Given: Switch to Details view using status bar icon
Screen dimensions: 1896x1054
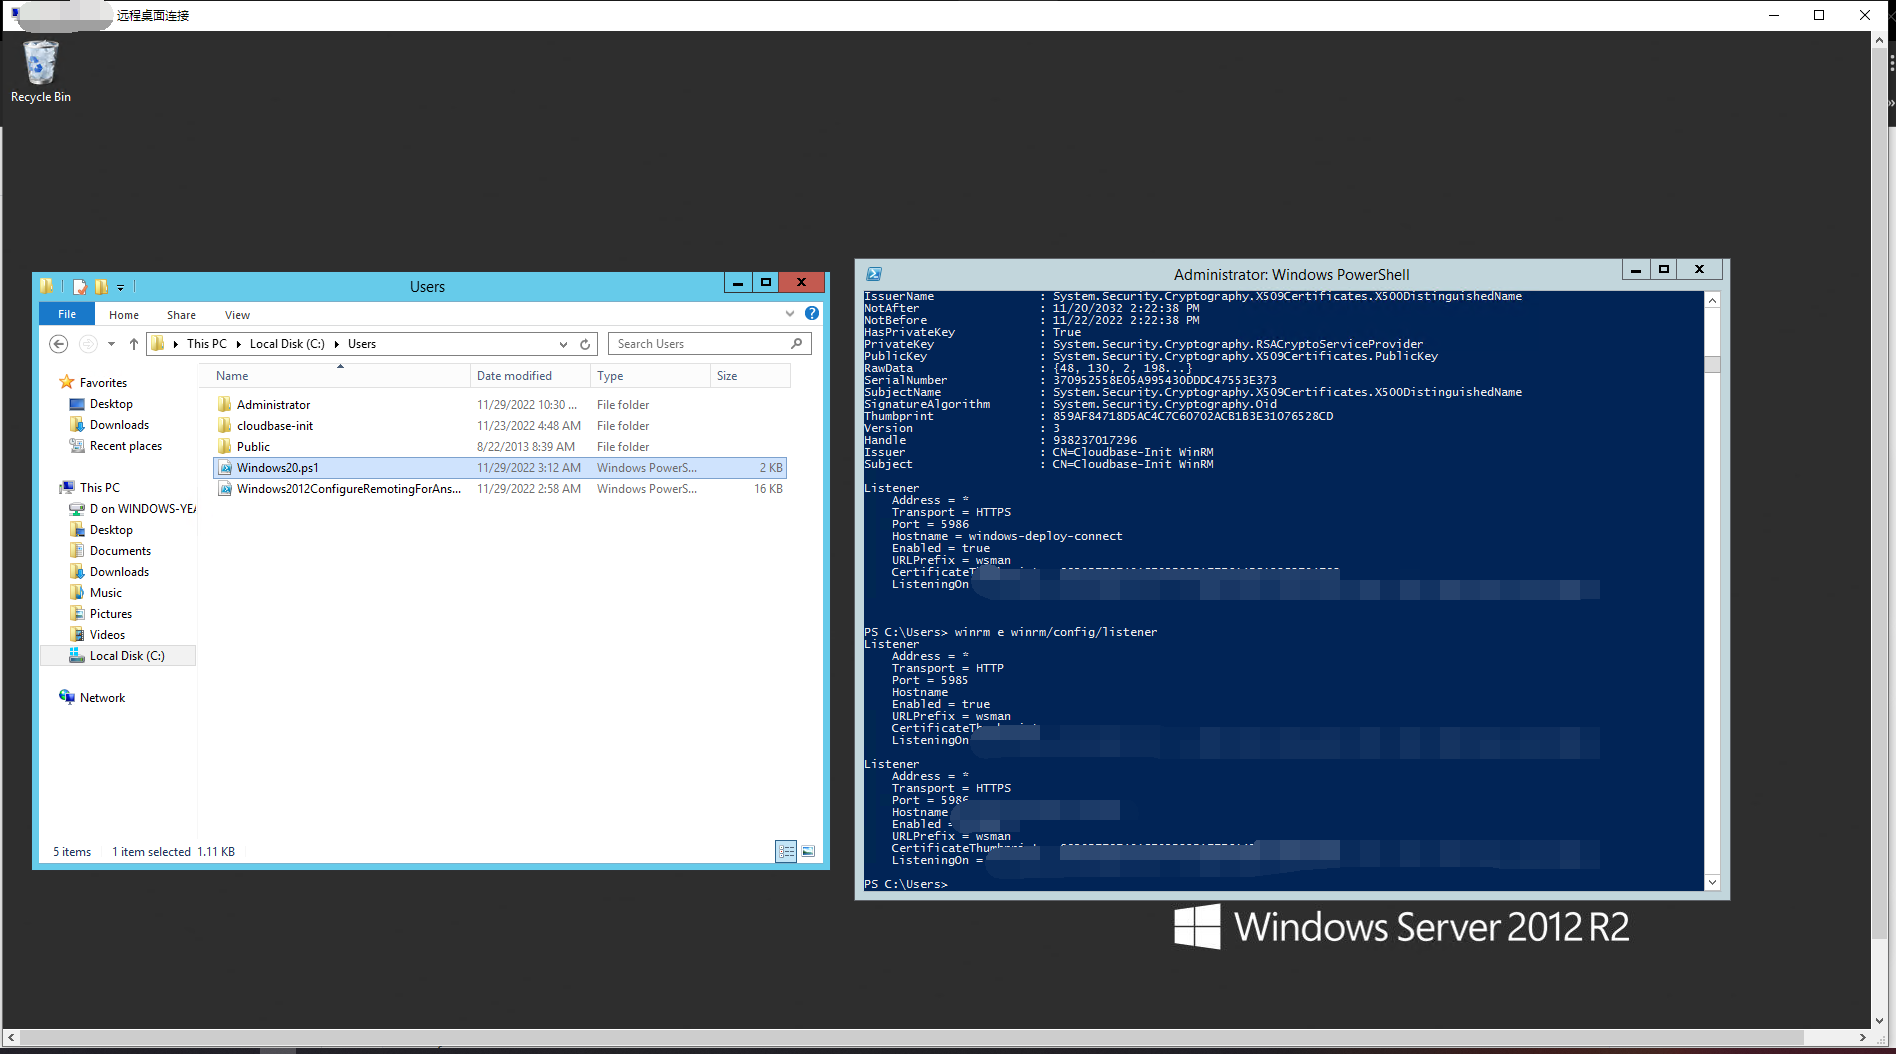Looking at the screenshot, I should pos(786,852).
